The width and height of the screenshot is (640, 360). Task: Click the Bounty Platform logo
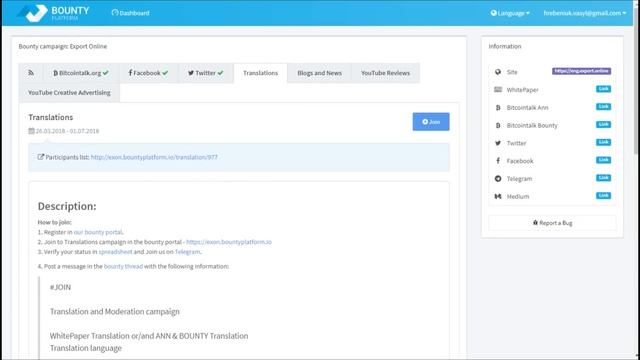(x=53, y=13)
